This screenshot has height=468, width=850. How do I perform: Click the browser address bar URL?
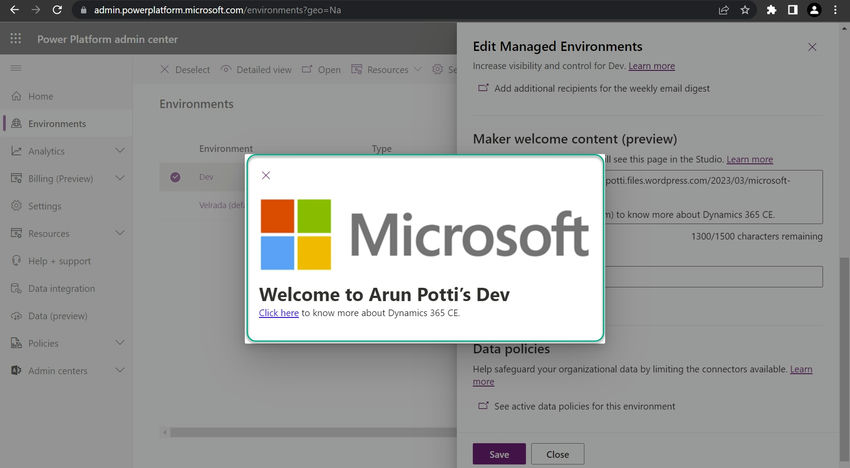217,10
